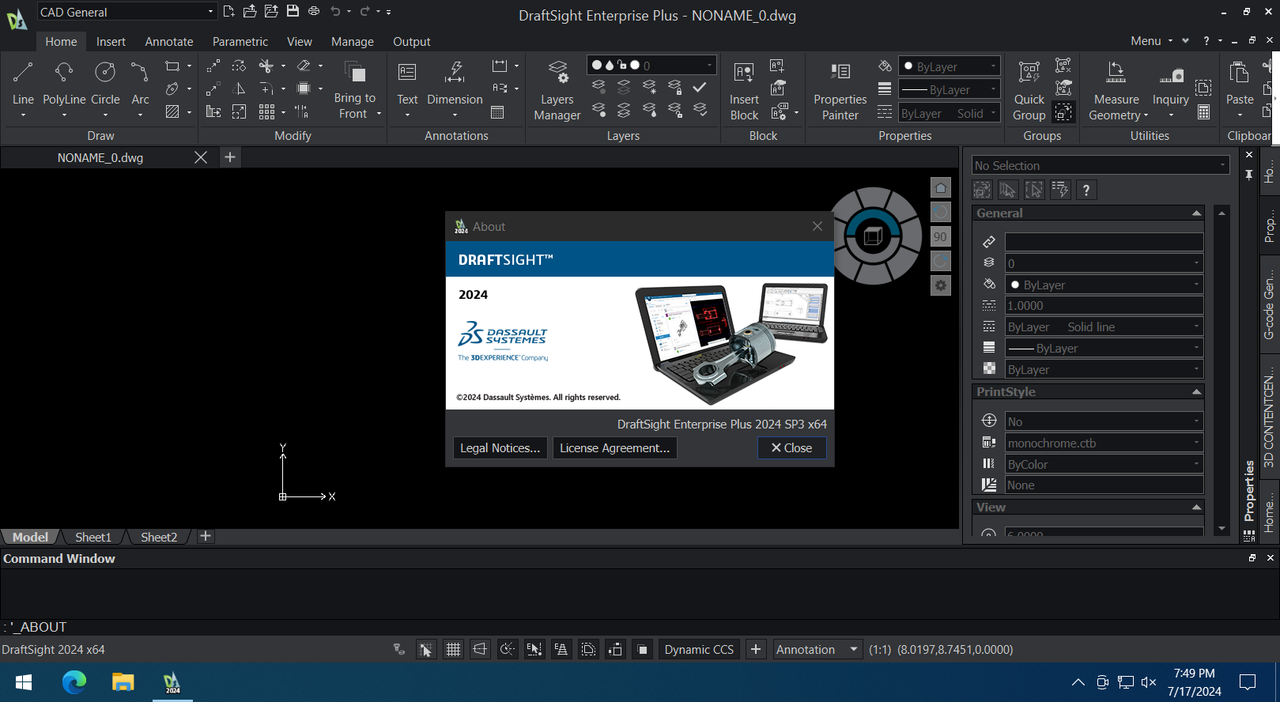Toggle Snap mode in status bar
Viewport: 1280px width, 702px height.
click(426, 649)
